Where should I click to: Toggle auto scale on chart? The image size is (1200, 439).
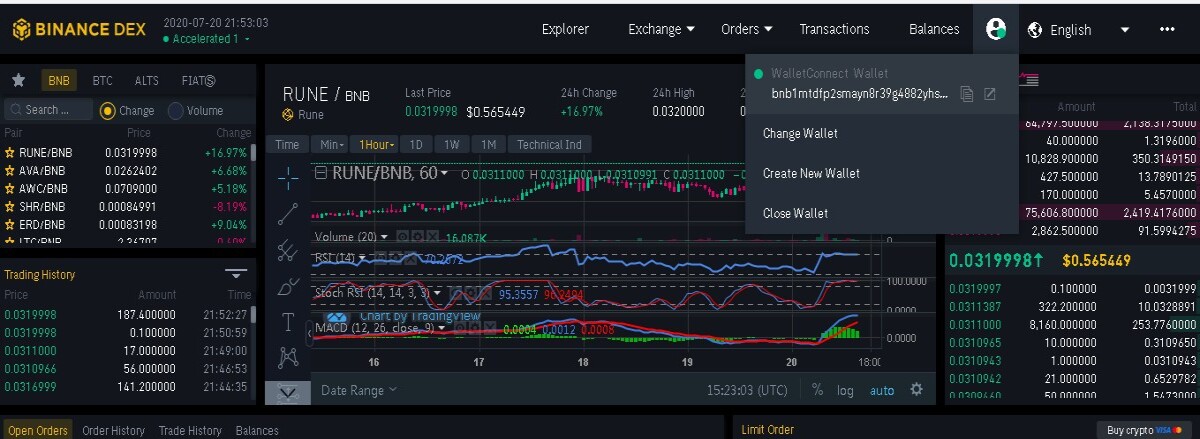tap(882, 390)
